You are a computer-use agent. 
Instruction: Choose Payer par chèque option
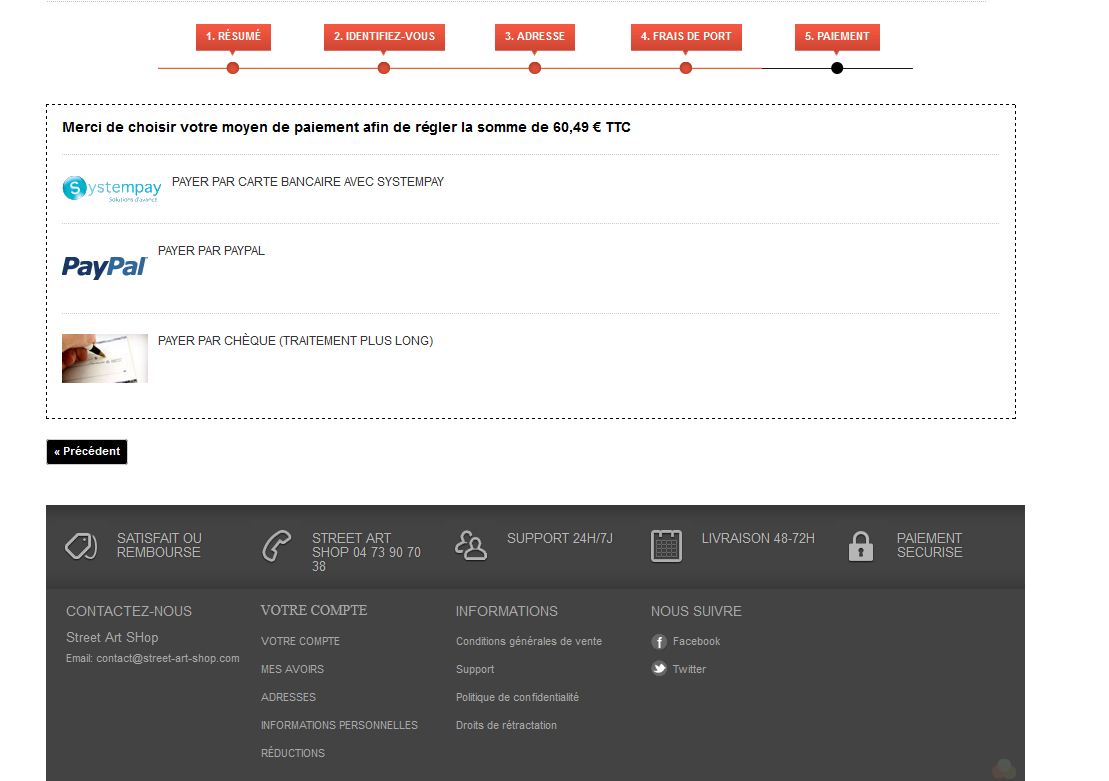(x=296, y=340)
